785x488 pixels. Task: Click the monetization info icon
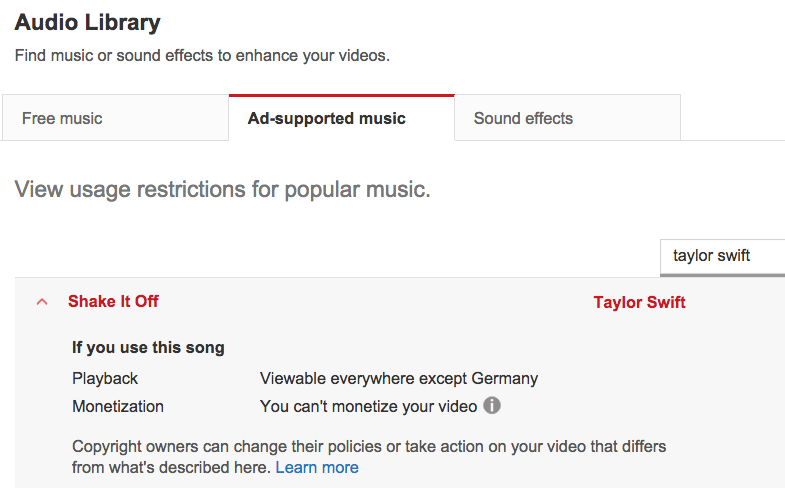click(x=492, y=406)
